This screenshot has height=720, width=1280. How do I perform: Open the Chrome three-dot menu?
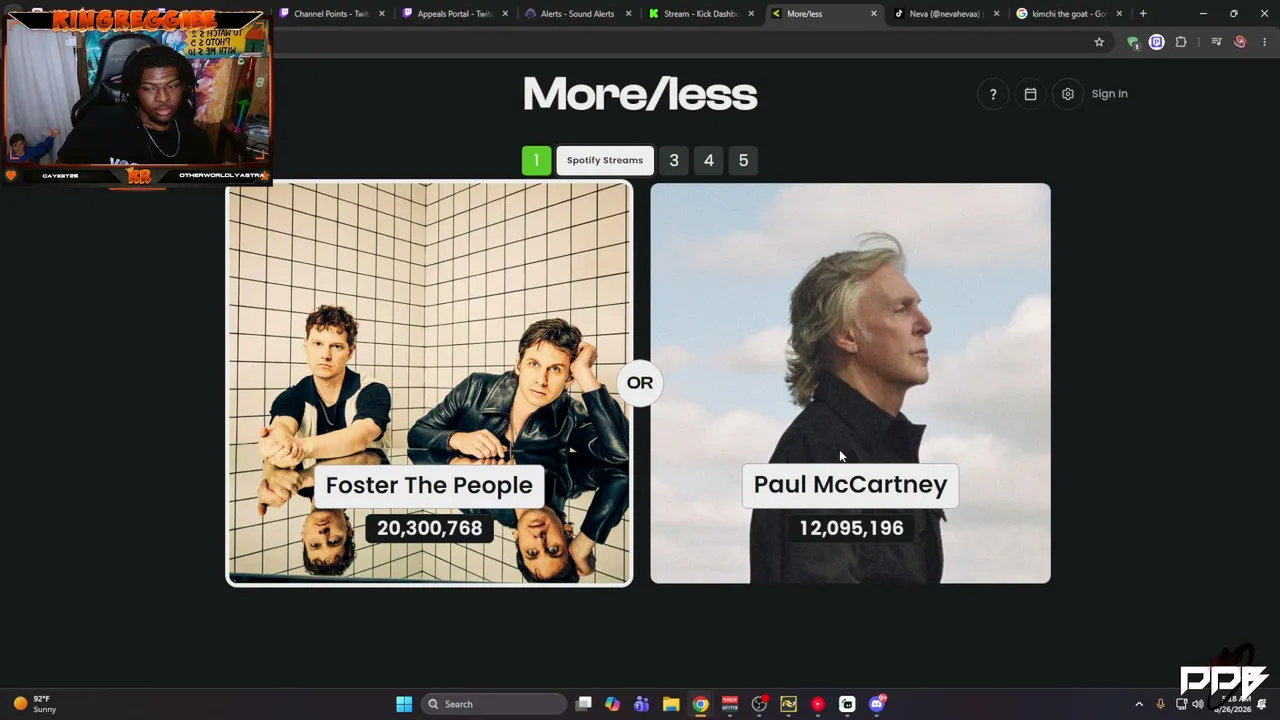click(1264, 42)
